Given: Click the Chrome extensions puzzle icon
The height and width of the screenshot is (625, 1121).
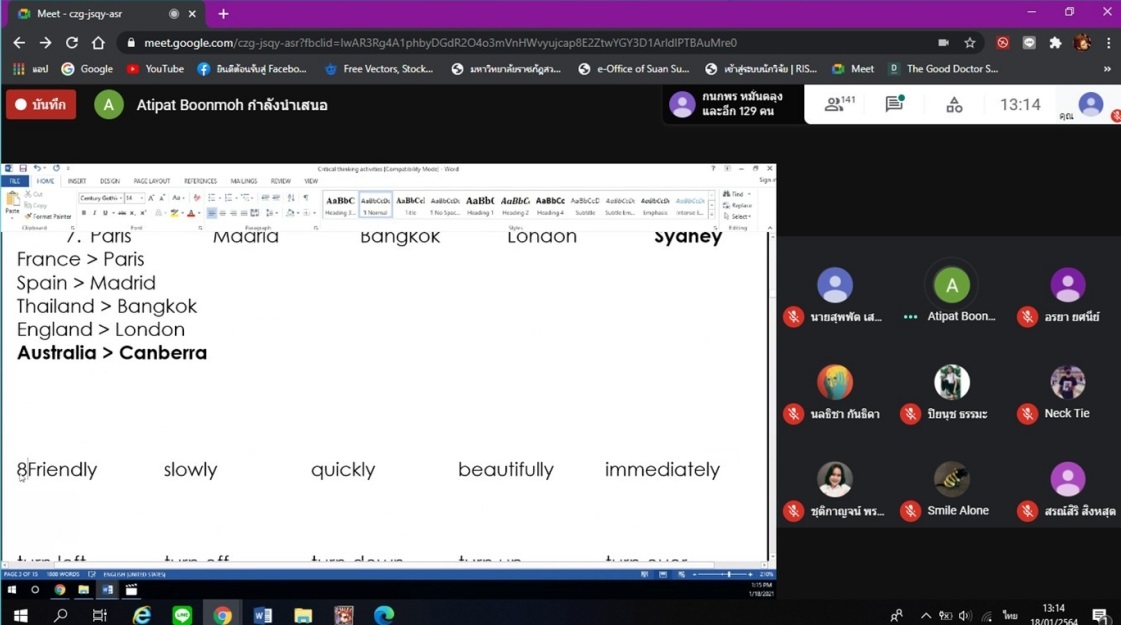Looking at the screenshot, I should pyautogui.click(x=1055, y=43).
